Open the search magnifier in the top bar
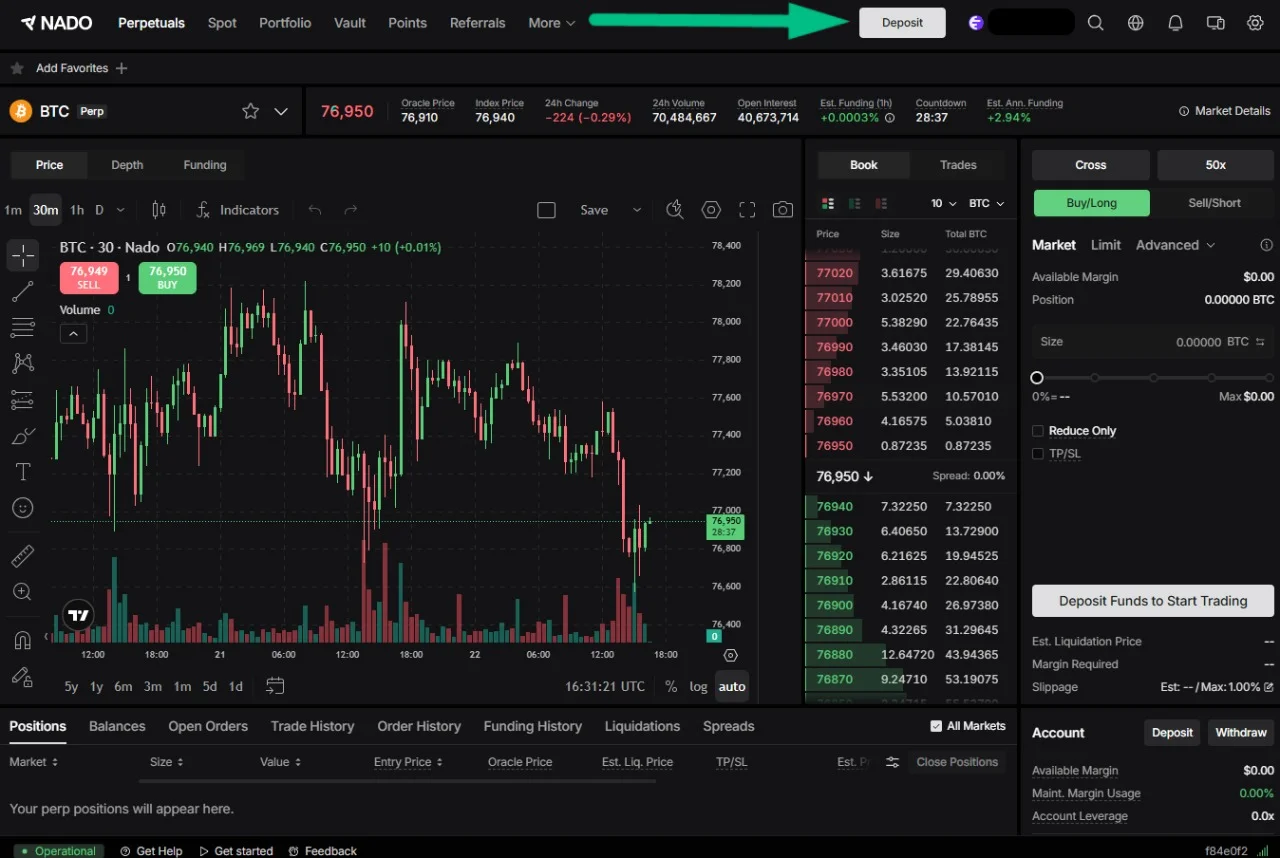Screen dimensions: 1280x858 point(1096,23)
